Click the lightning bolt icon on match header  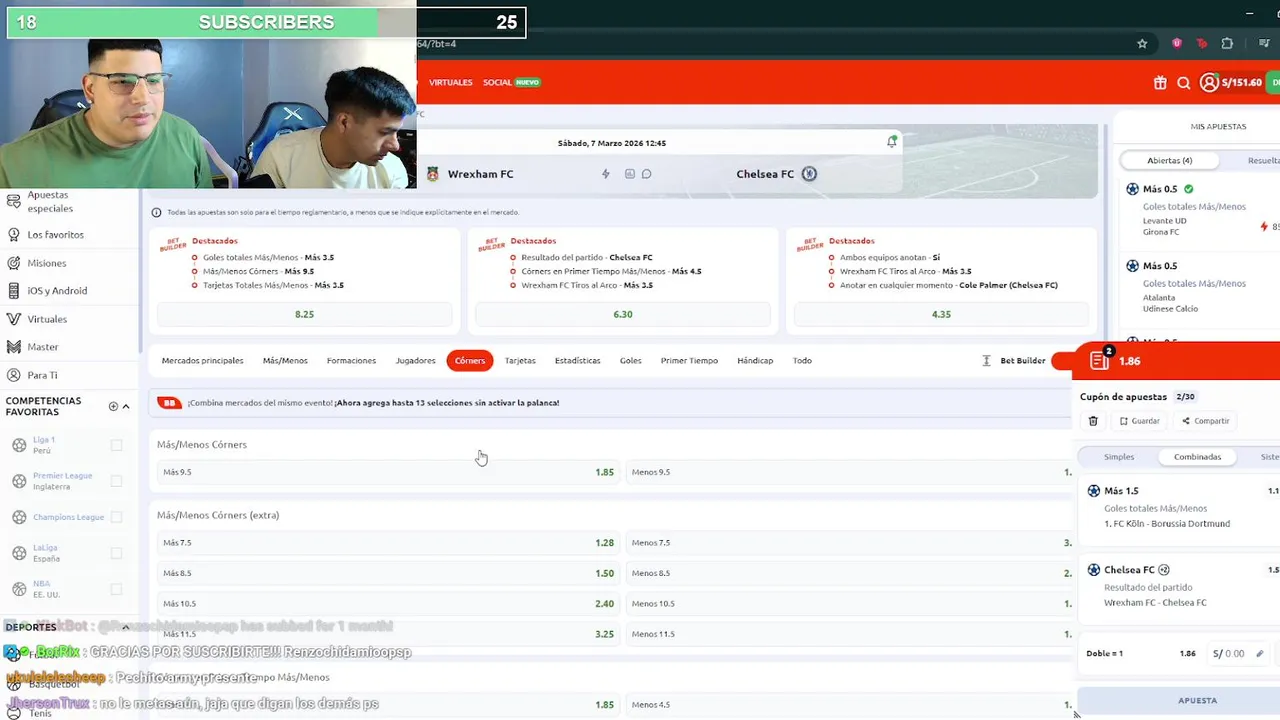click(605, 174)
